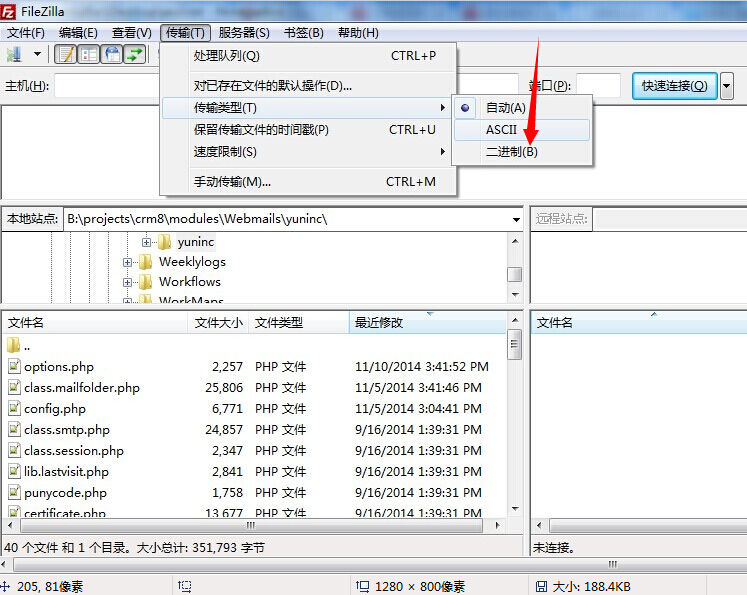Sort by 文件类型 column header

tap(299, 323)
